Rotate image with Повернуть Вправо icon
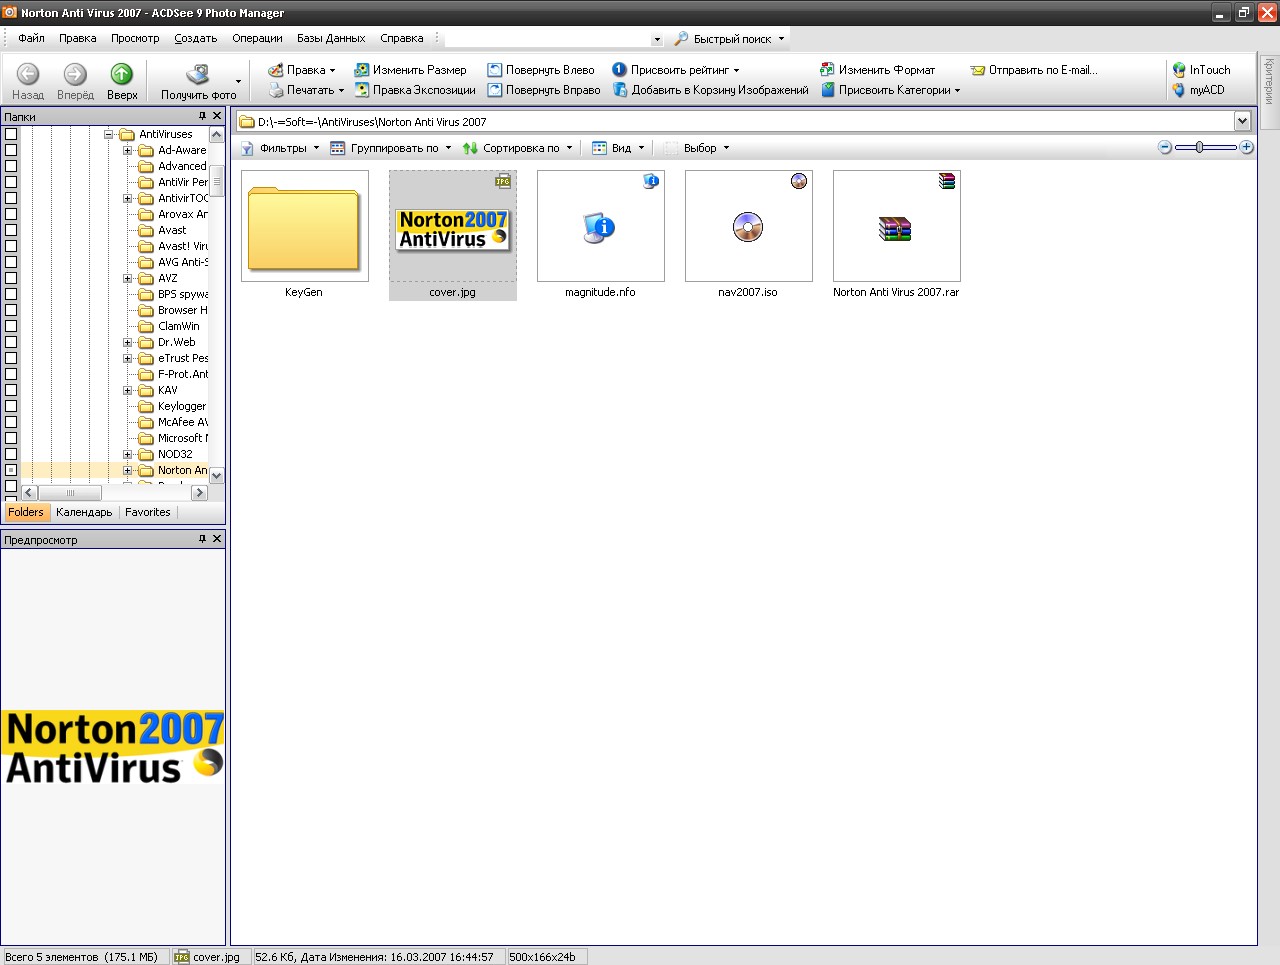Viewport: 1280px width, 965px height. (x=494, y=90)
